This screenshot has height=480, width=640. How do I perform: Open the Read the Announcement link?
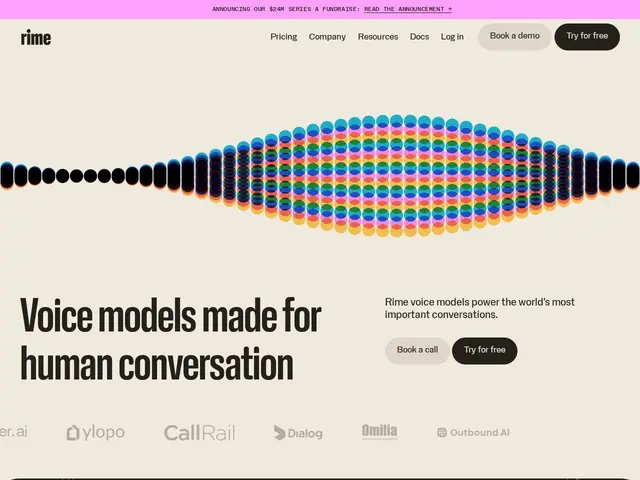point(408,9)
